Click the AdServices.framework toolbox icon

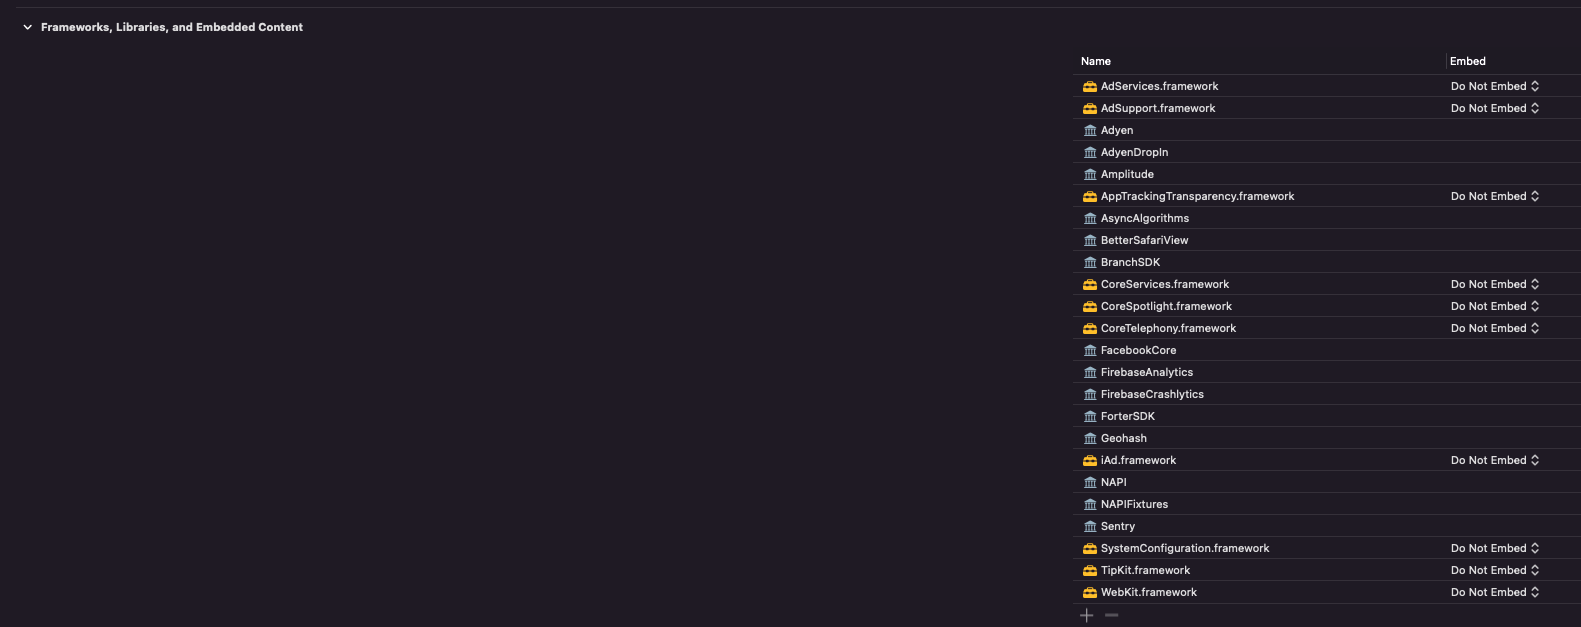coord(1090,87)
